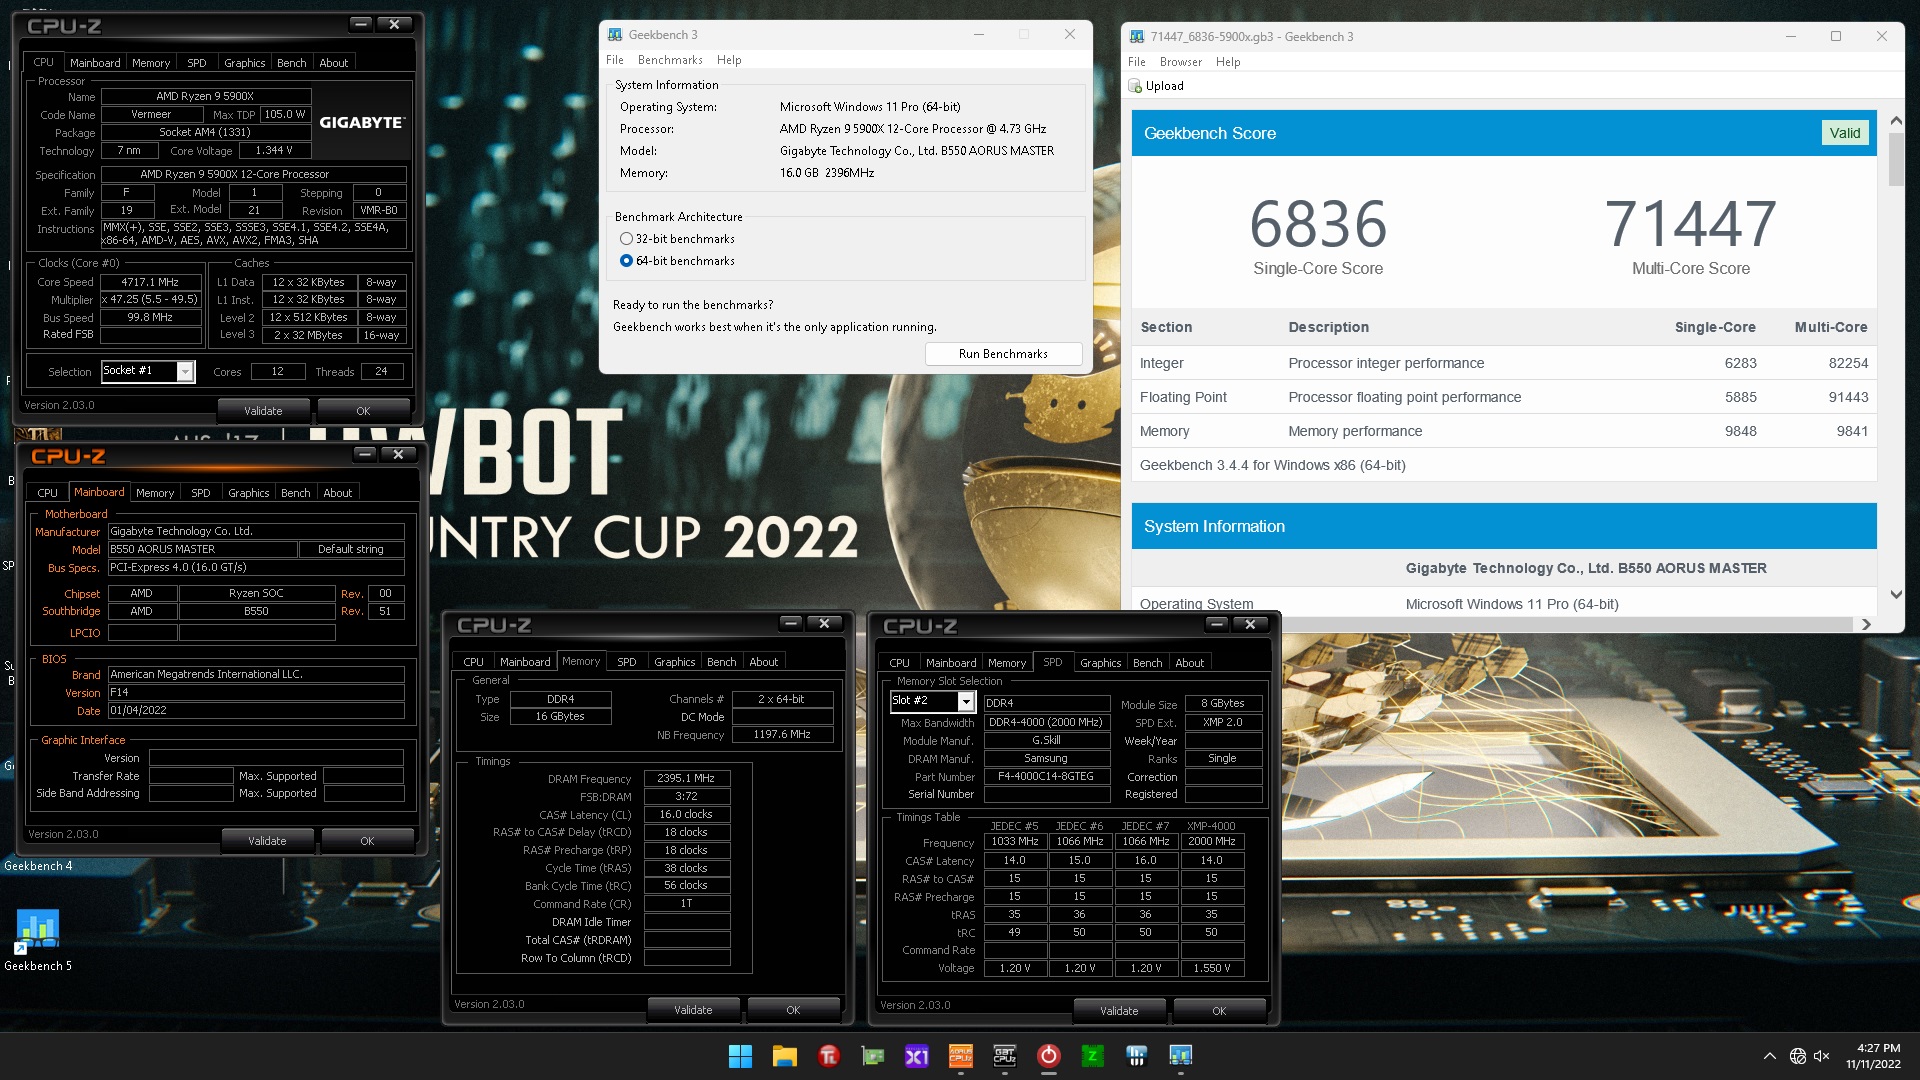Click the 2395.1 MHz DRAM Frequency value
This screenshot has height=1080, width=1920.
[x=686, y=778]
